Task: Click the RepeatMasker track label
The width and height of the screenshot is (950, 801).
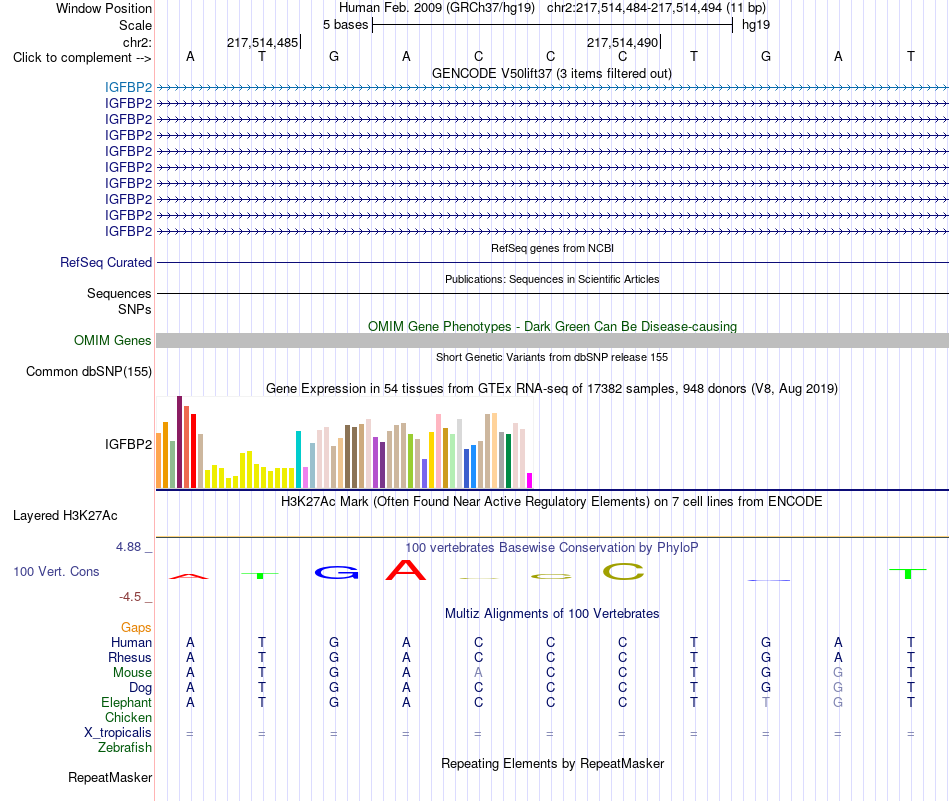Action: [110, 777]
